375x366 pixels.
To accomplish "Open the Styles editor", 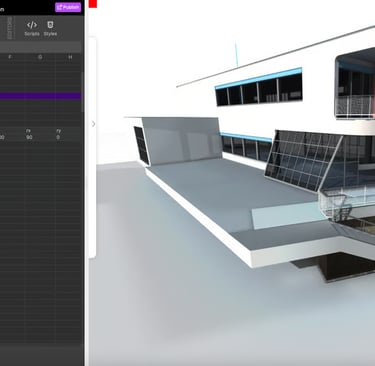I will pos(50,28).
